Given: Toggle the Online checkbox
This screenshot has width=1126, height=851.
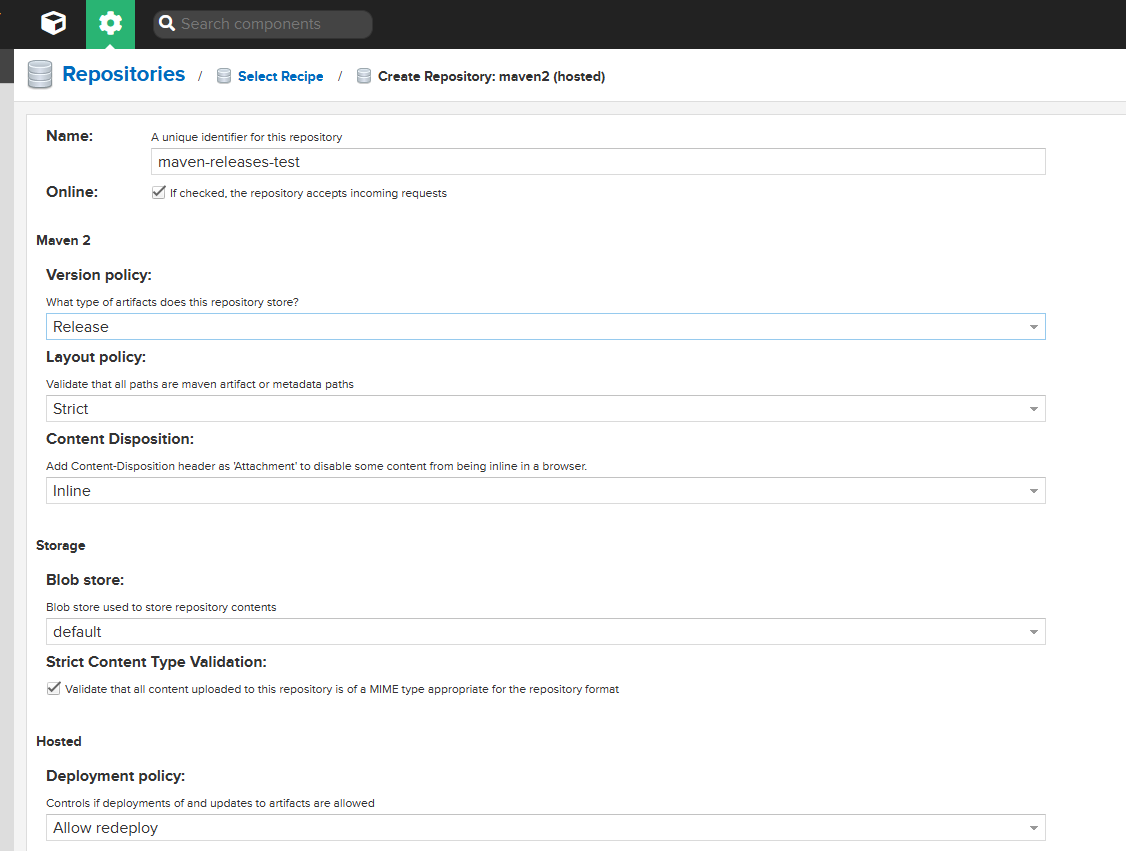Looking at the screenshot, I should click(x=159, y=192).
